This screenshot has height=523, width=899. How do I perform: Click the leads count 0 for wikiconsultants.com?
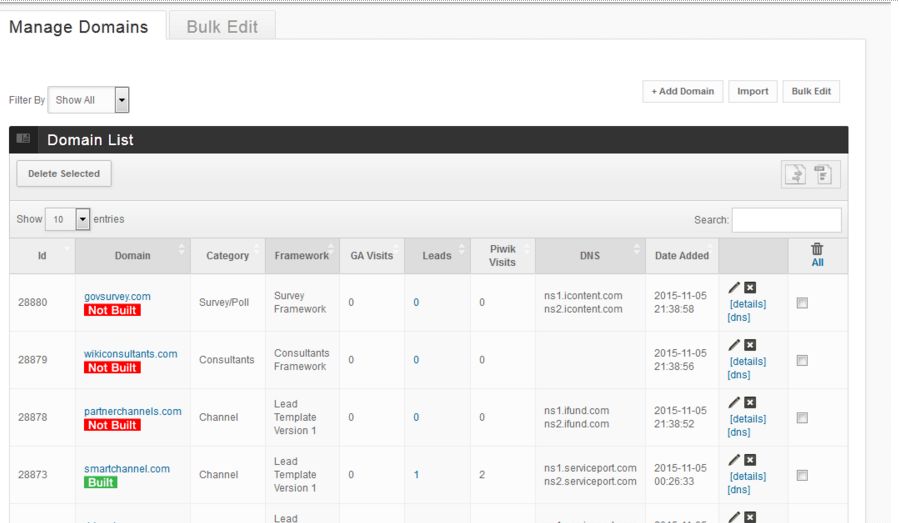pos(416,360)
